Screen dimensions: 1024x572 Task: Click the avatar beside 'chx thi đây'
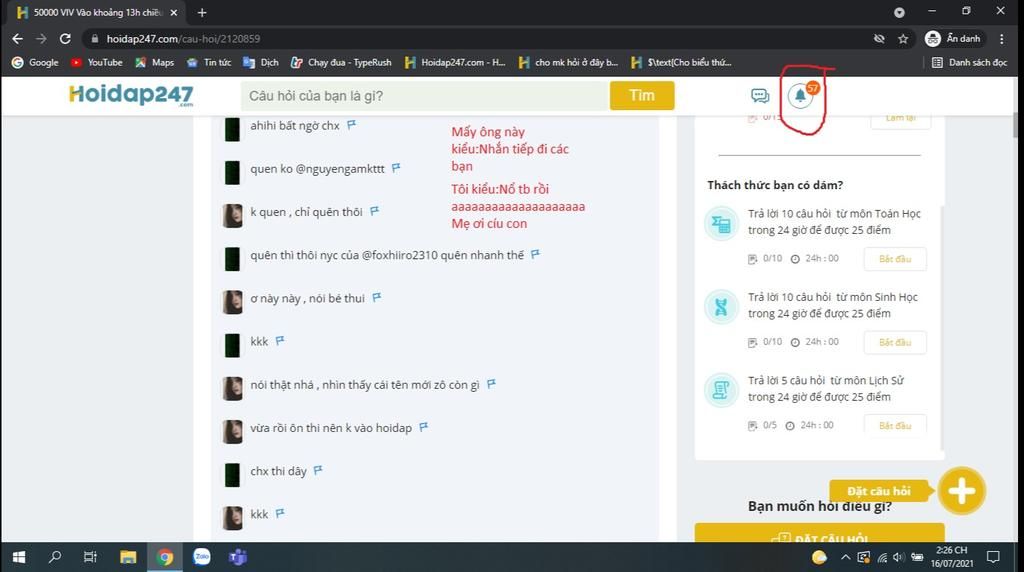coord(232,475)
